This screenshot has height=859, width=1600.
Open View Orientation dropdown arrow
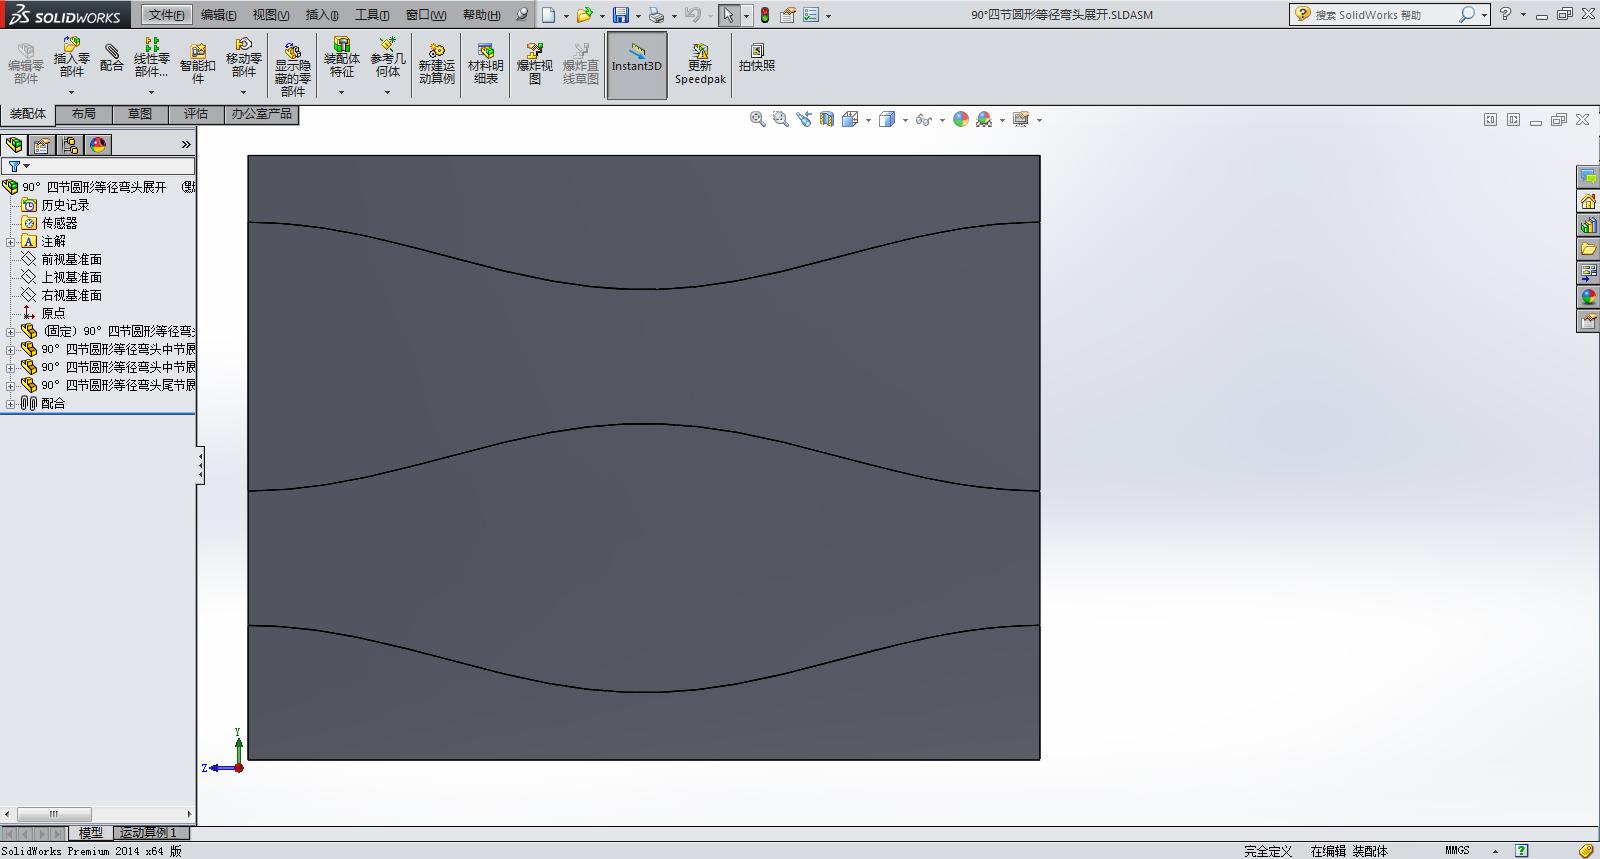(868, 120)
